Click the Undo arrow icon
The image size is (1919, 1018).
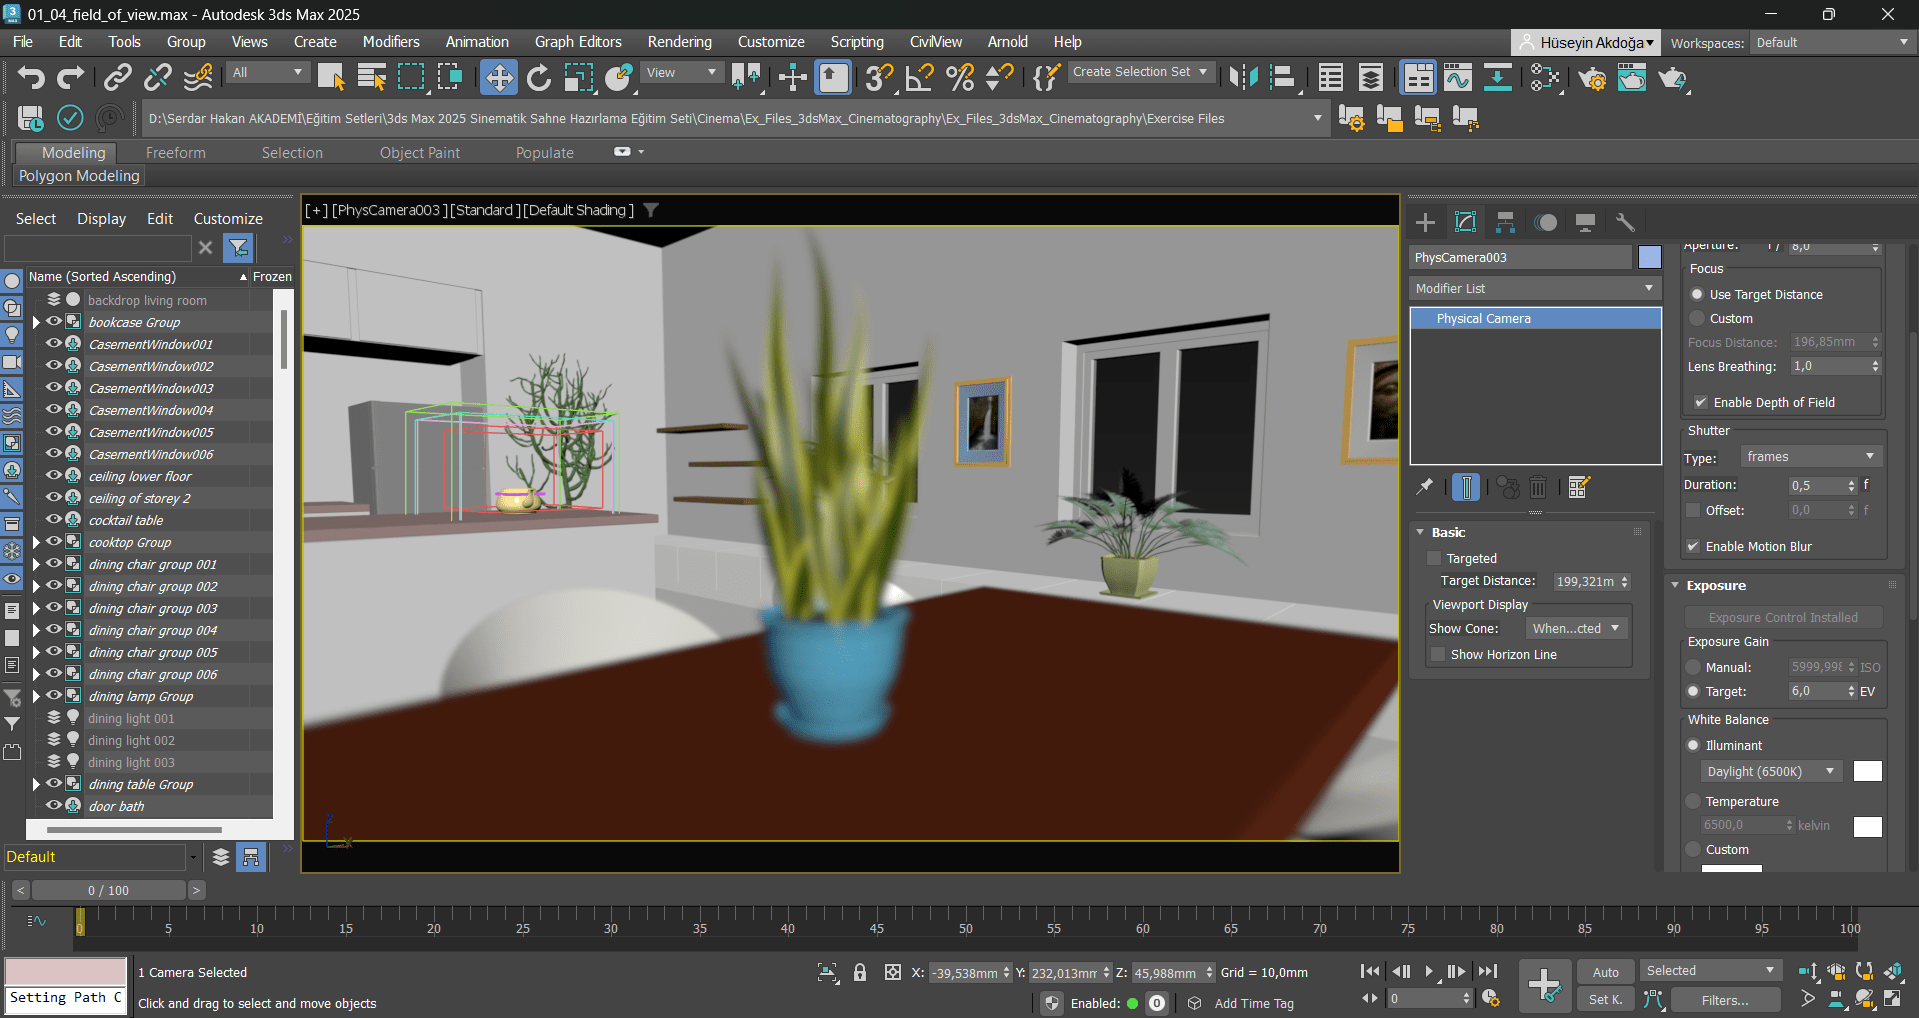(x=31, y=77)
